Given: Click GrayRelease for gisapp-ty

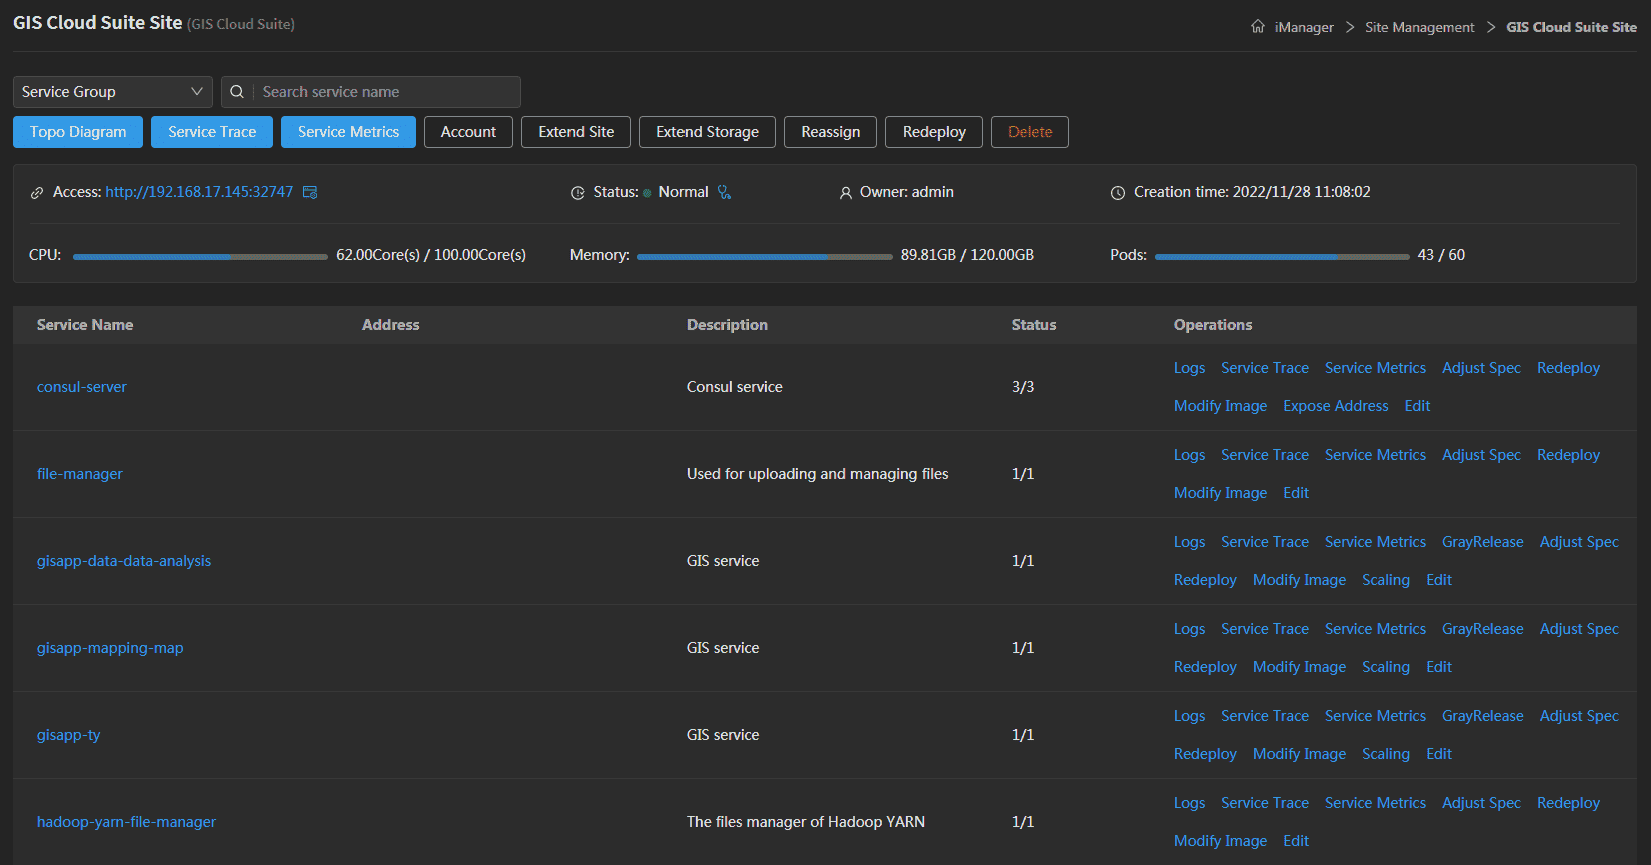Looking at the screenshot, I should [x=1482, y=716].
